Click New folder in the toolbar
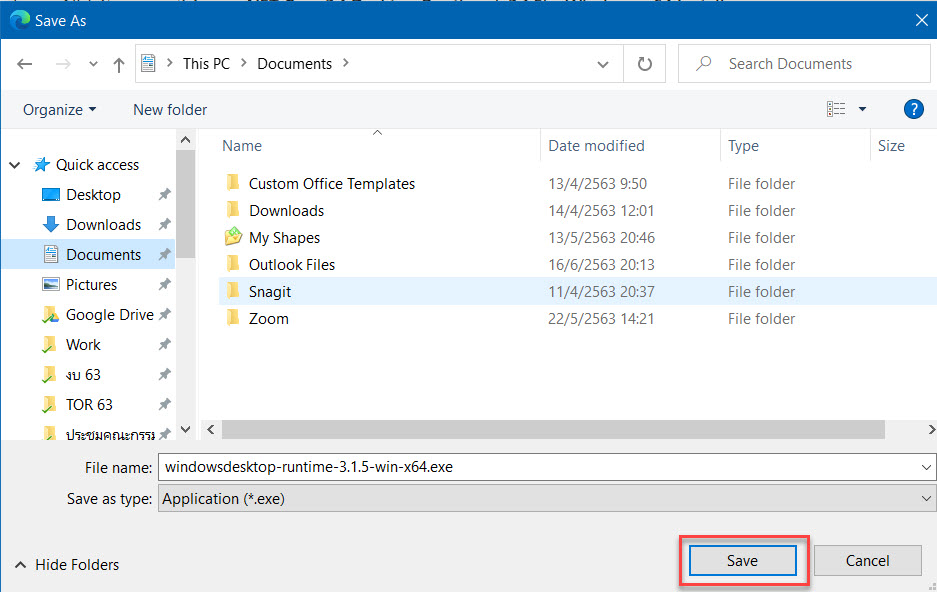 point(170,110)
